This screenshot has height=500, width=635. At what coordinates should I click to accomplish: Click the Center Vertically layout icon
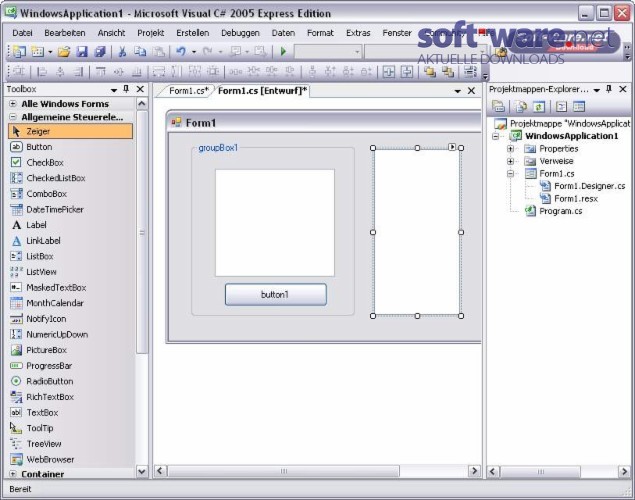pos(407,72)
